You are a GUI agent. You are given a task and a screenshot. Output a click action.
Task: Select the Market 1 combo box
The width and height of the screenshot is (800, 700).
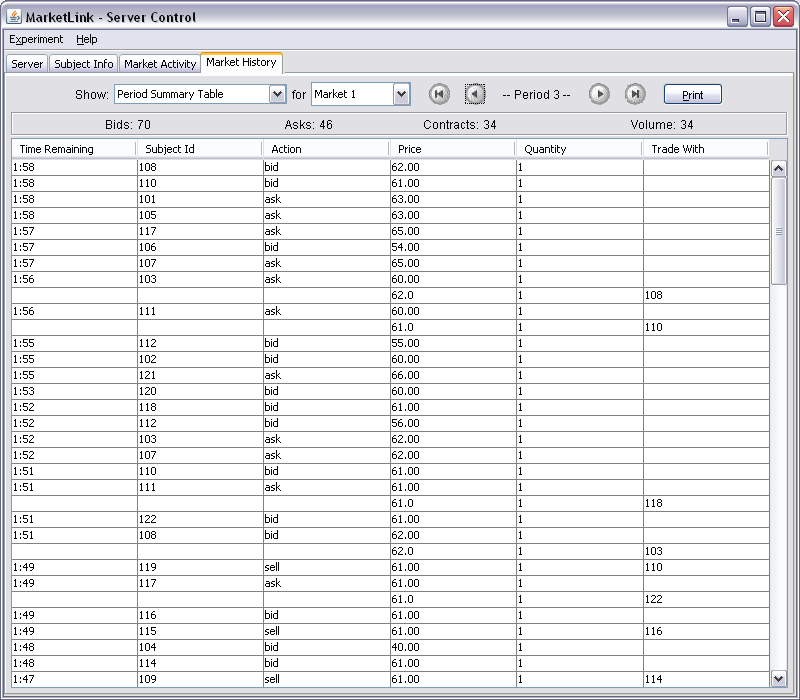coord(361,94)
